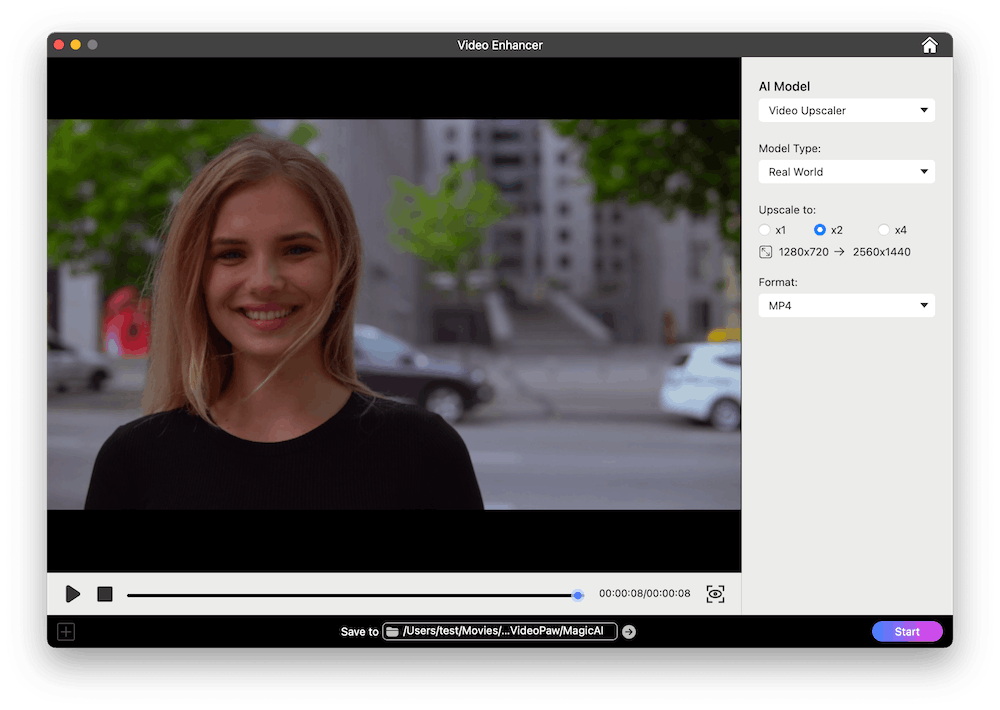Select the x2 upscale option

point(820,230)
